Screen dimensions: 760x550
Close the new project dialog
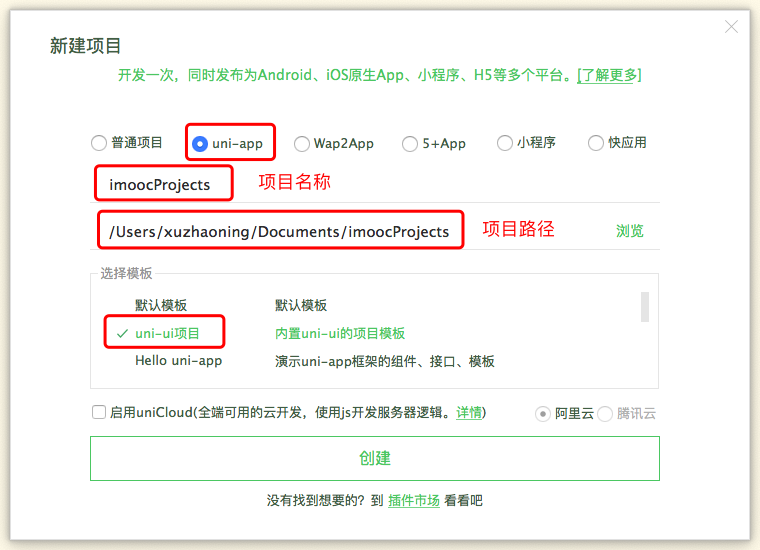[x=732, y=27]
